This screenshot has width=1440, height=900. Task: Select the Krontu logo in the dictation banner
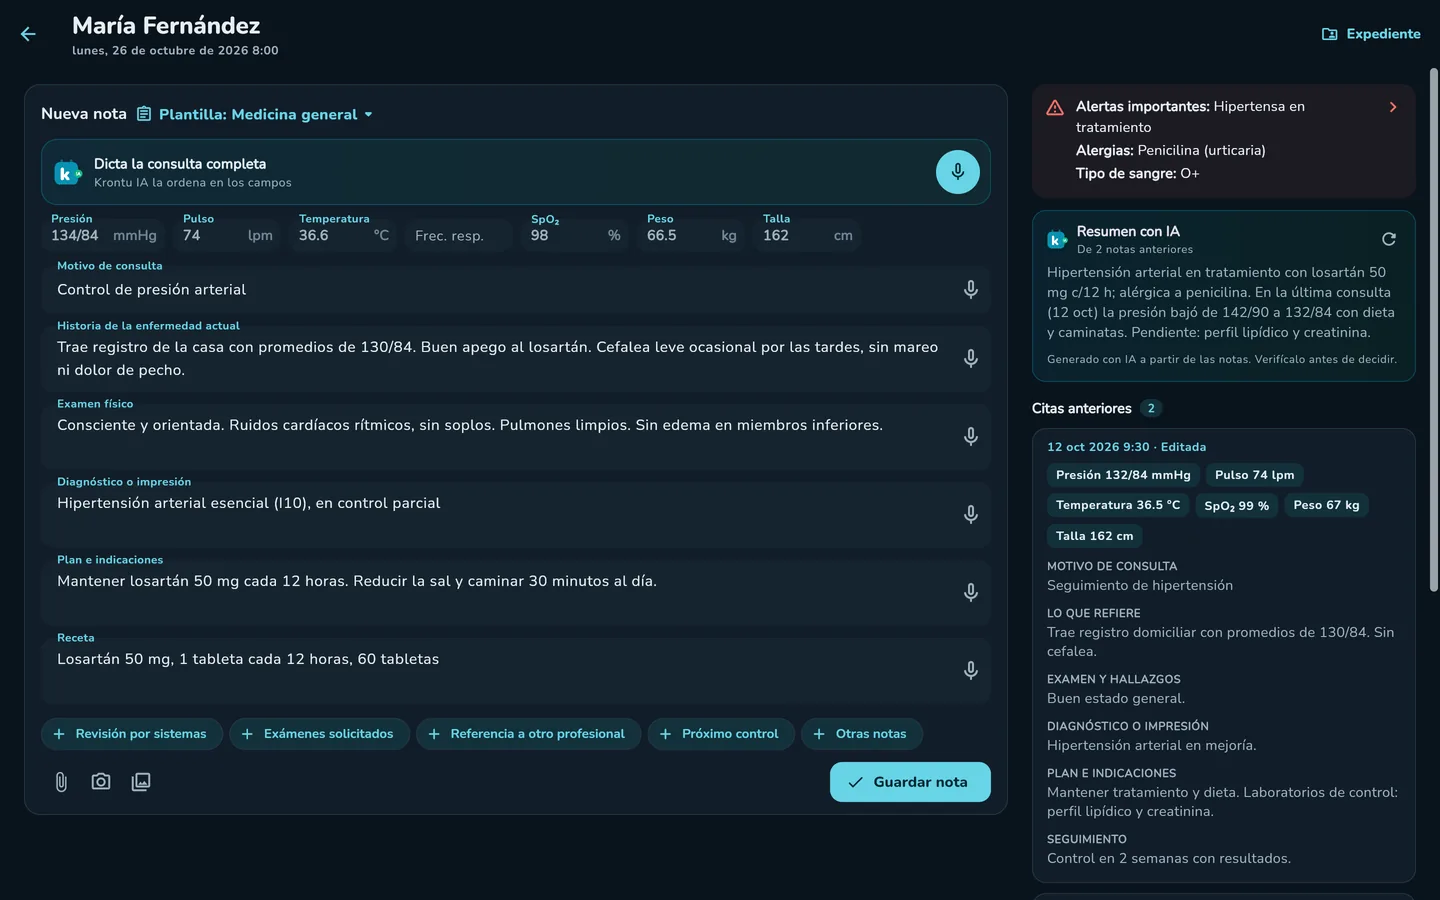67,173
